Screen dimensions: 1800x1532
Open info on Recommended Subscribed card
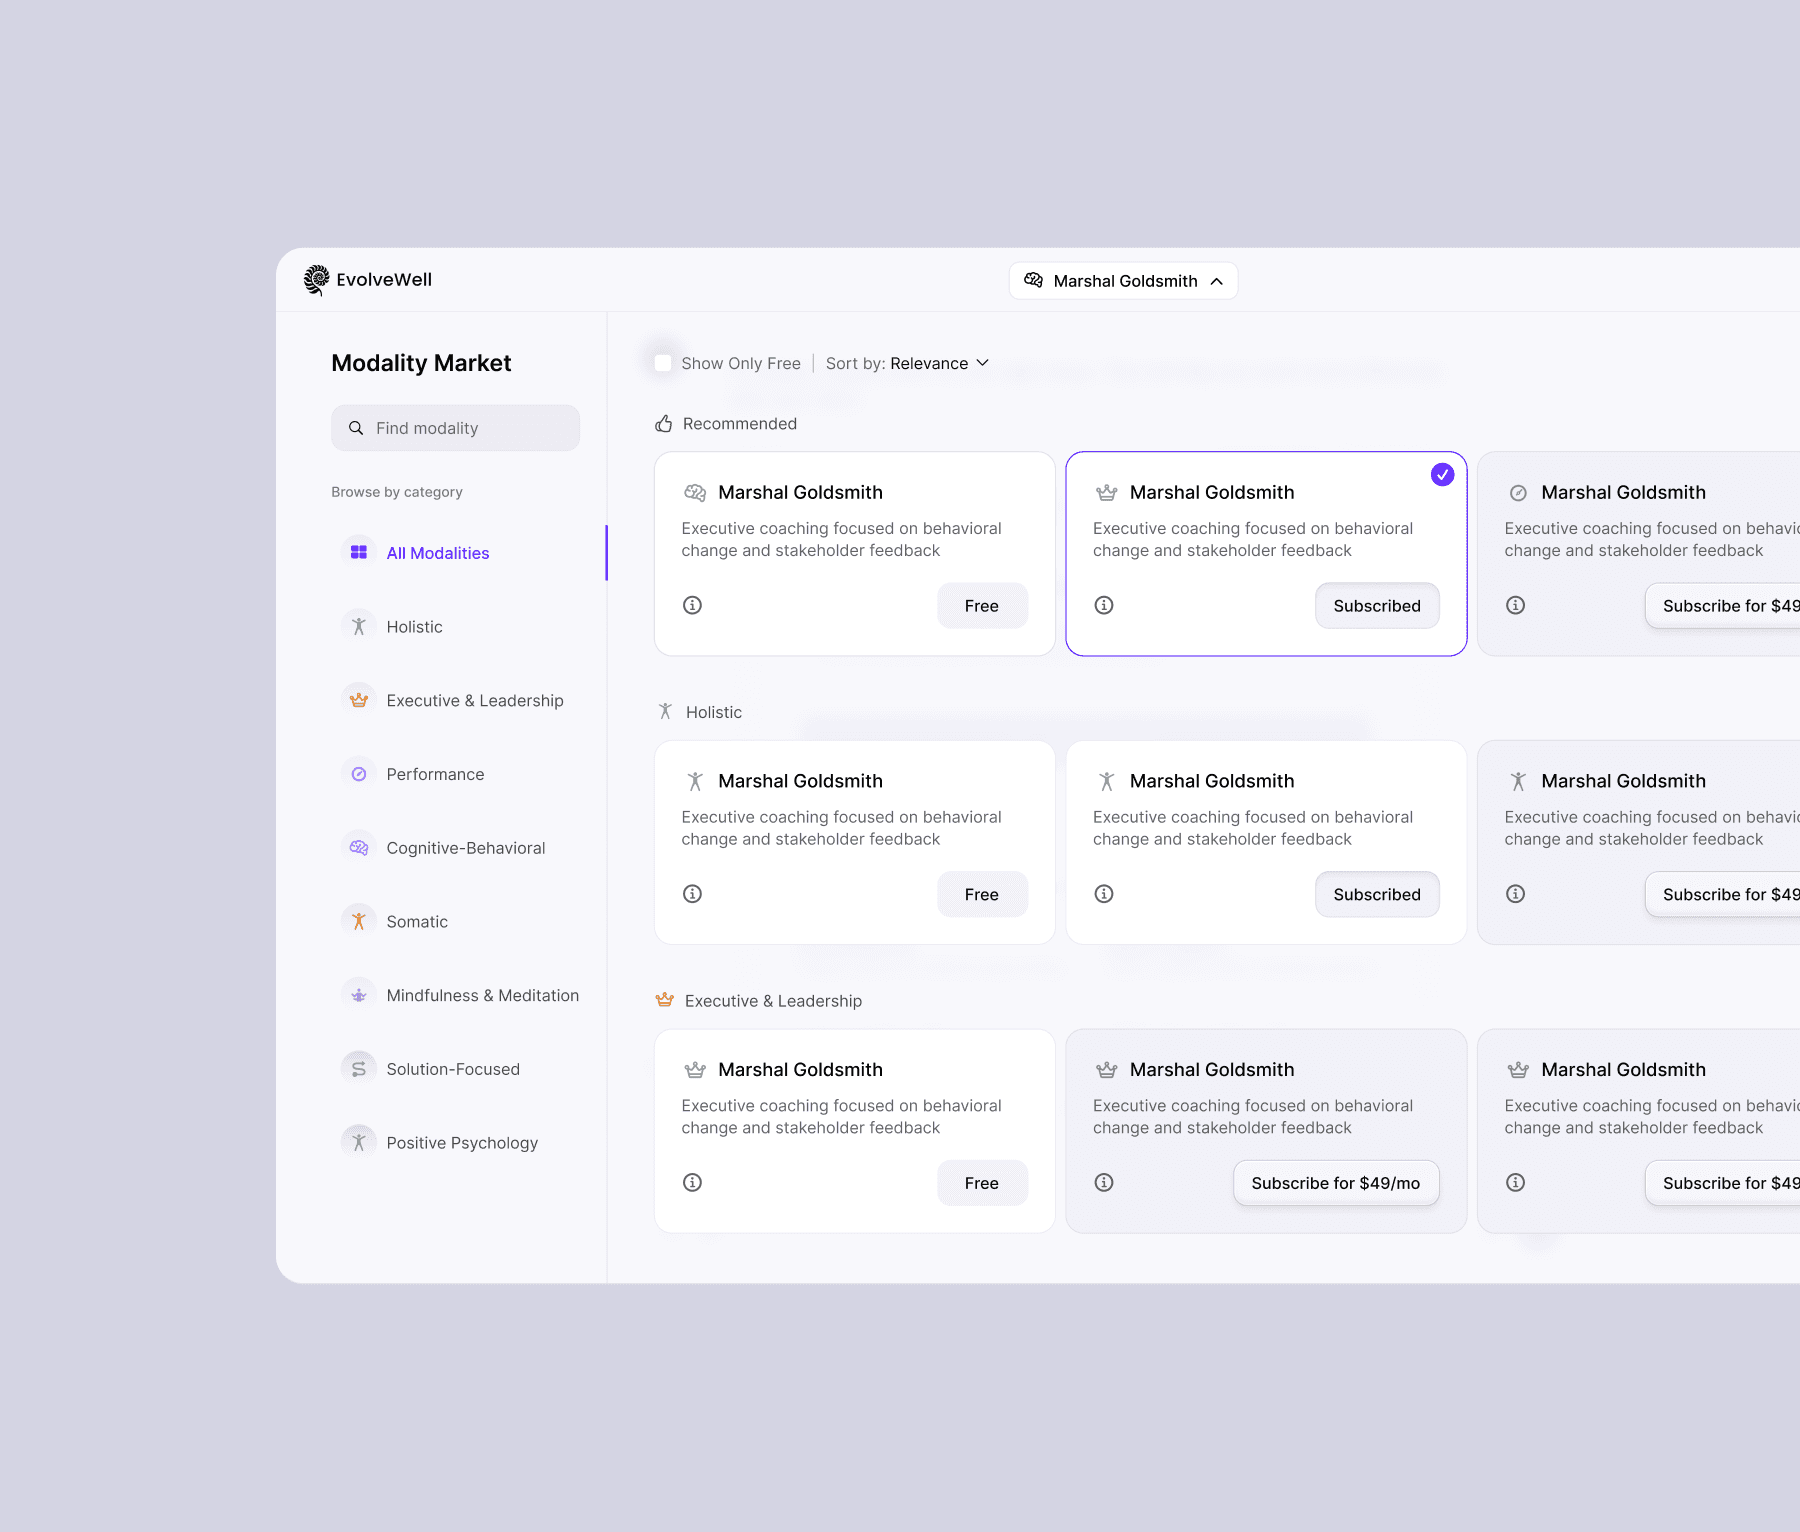1104,605
